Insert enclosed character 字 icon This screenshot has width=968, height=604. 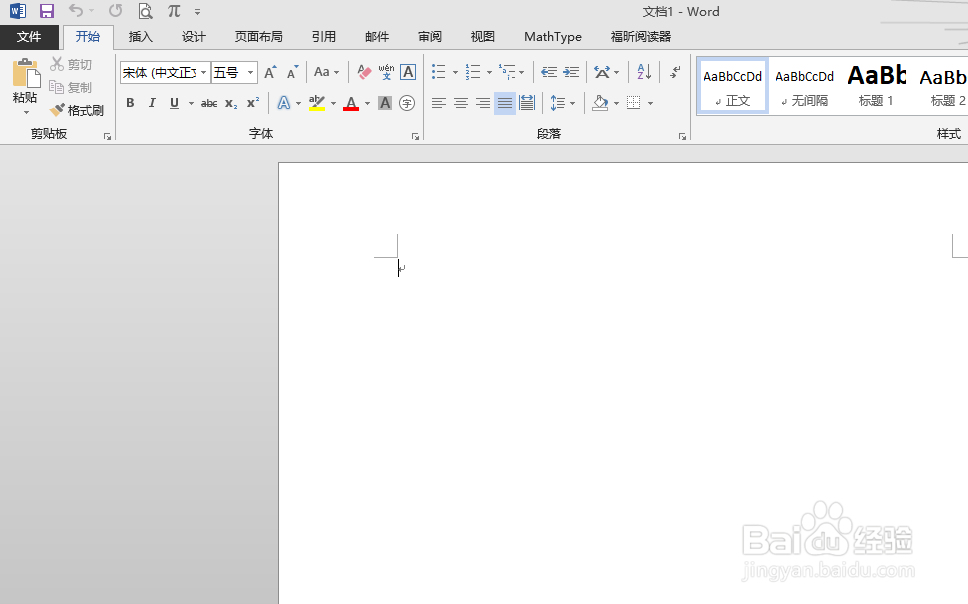407,103
